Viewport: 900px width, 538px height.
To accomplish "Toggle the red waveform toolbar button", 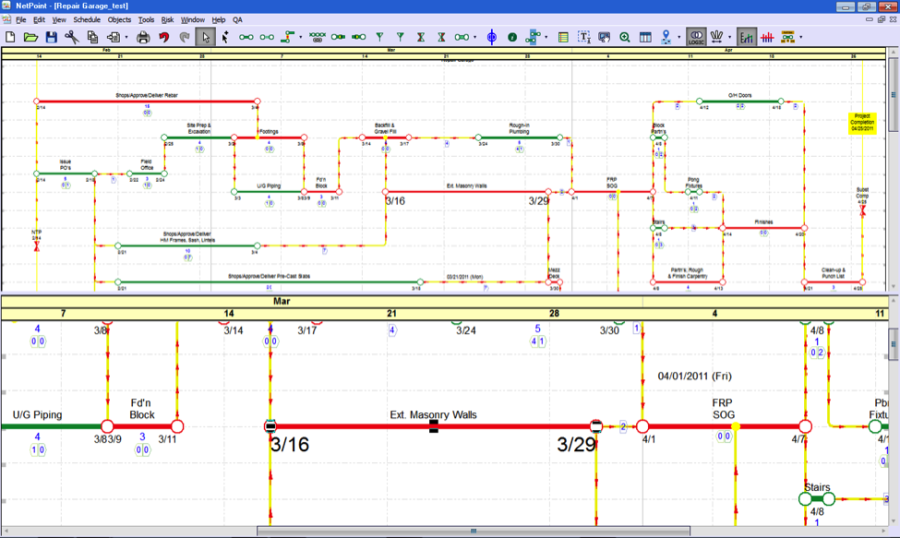I will click(767, 37).
